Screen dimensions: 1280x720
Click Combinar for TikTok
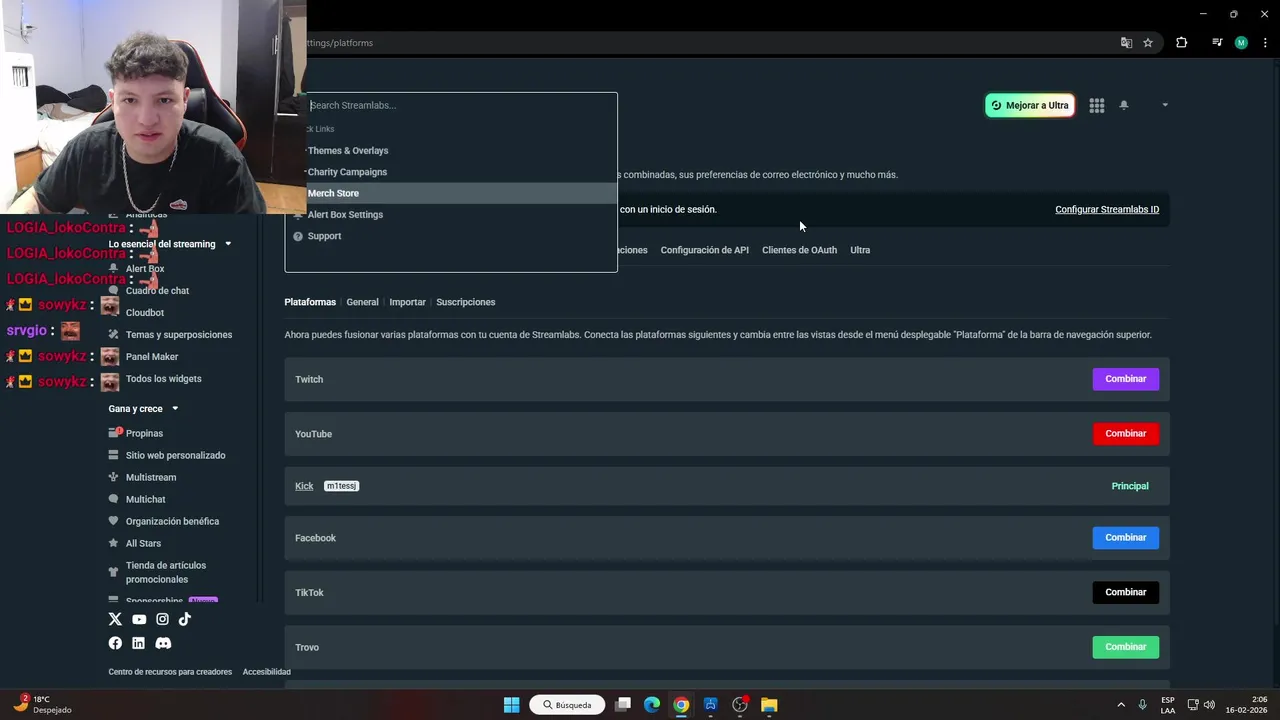[x=1125, y=592]
